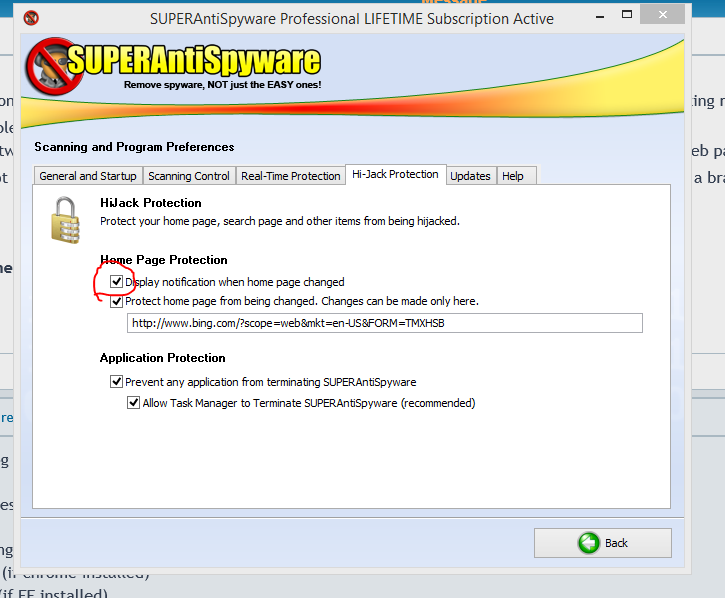Close the SUPERAntiSpyware window
Screen dimensions: 725x598
[663, 15]
